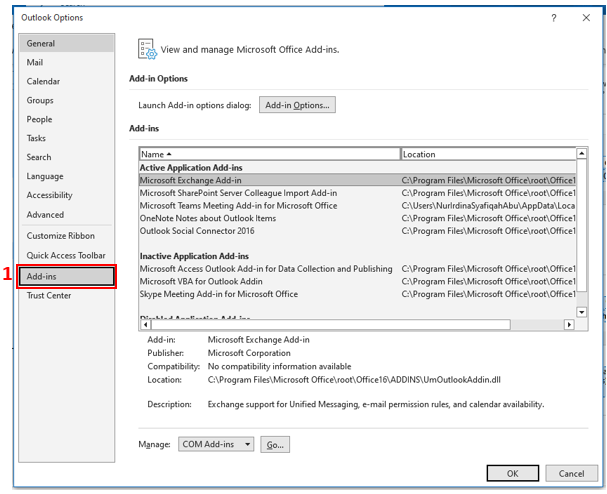Select Microsoft SharePoint Server Colleague Import Add-in
The image size is (607, 494).
click(357, 193)
